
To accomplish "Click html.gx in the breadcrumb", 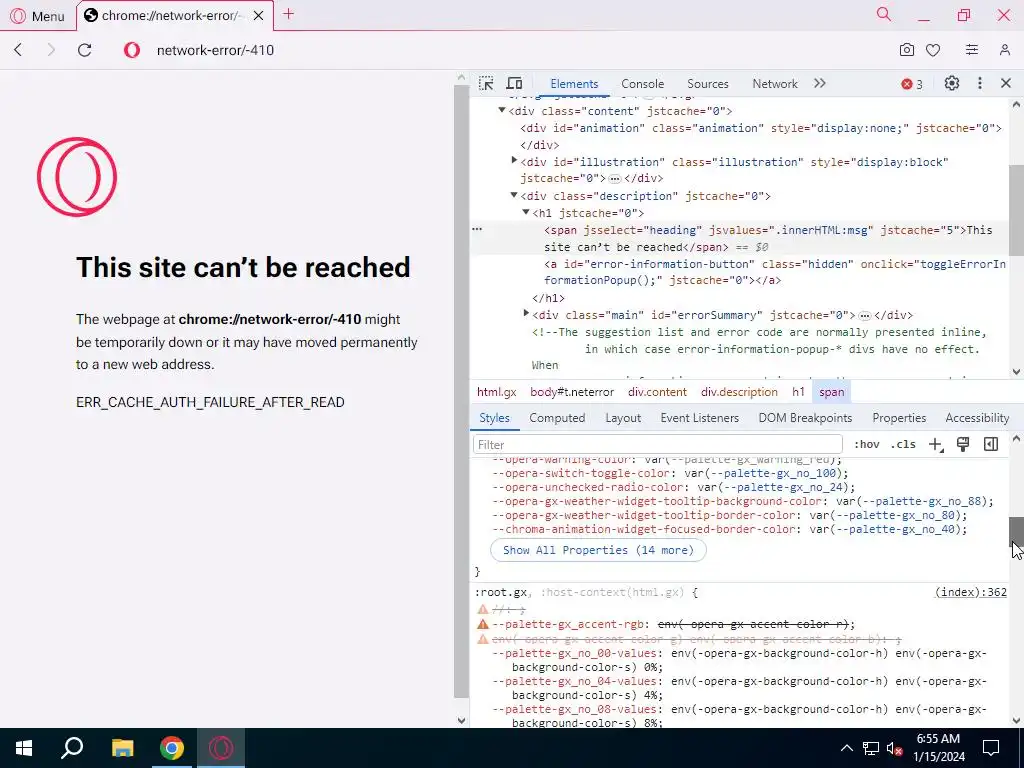I will [x=496, y=392].
